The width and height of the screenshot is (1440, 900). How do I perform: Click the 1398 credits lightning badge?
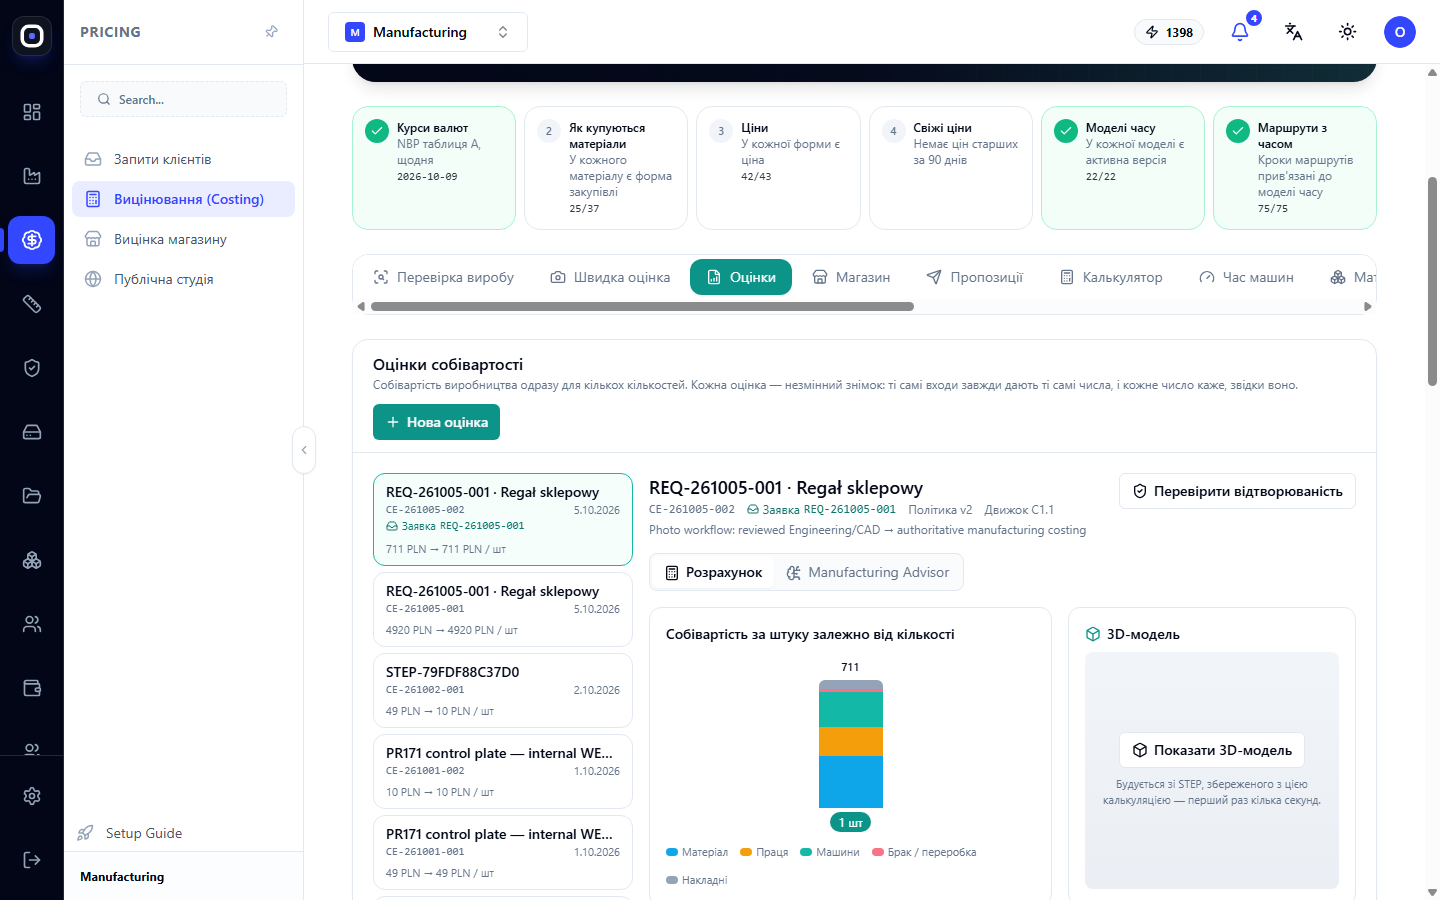(1169, 32)
